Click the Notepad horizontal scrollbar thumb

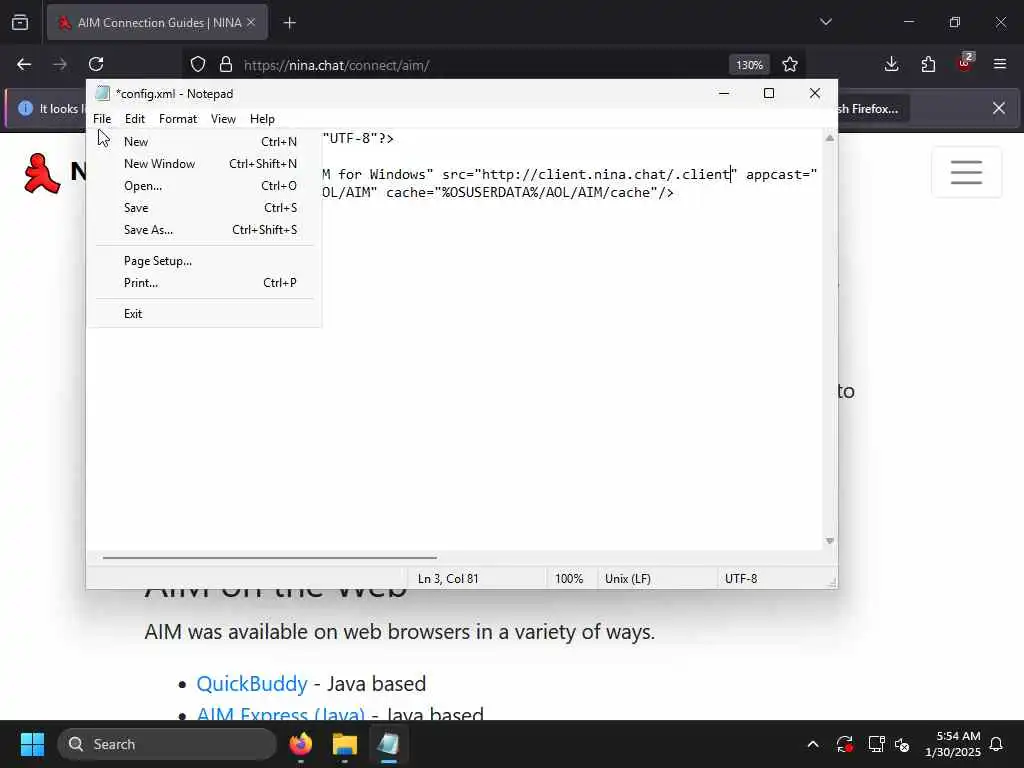pos(269,558)
